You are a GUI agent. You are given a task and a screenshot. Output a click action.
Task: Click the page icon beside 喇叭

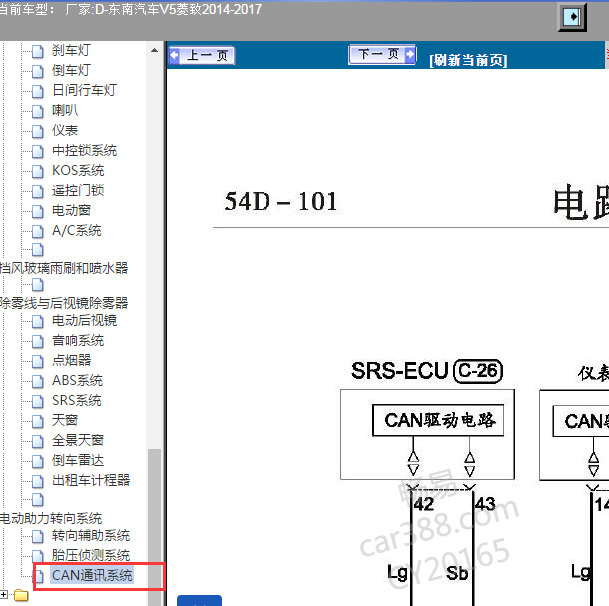click(38, 111)
